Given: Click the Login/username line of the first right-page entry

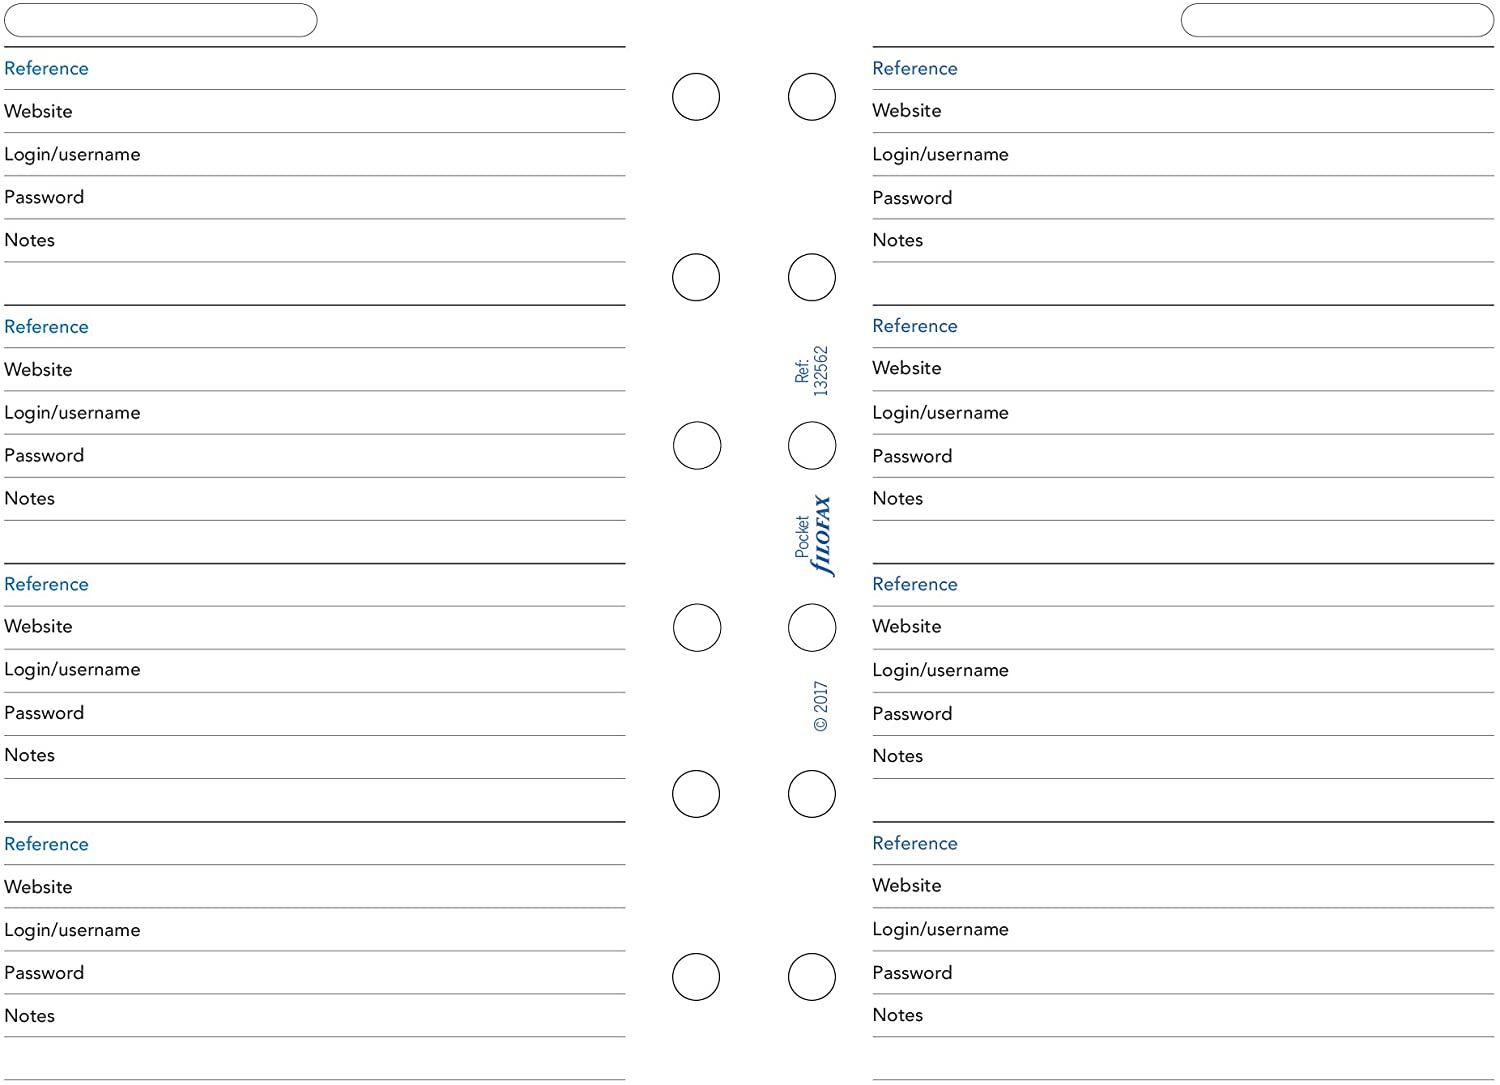Looking at the screenshot, I should 1183,154.
